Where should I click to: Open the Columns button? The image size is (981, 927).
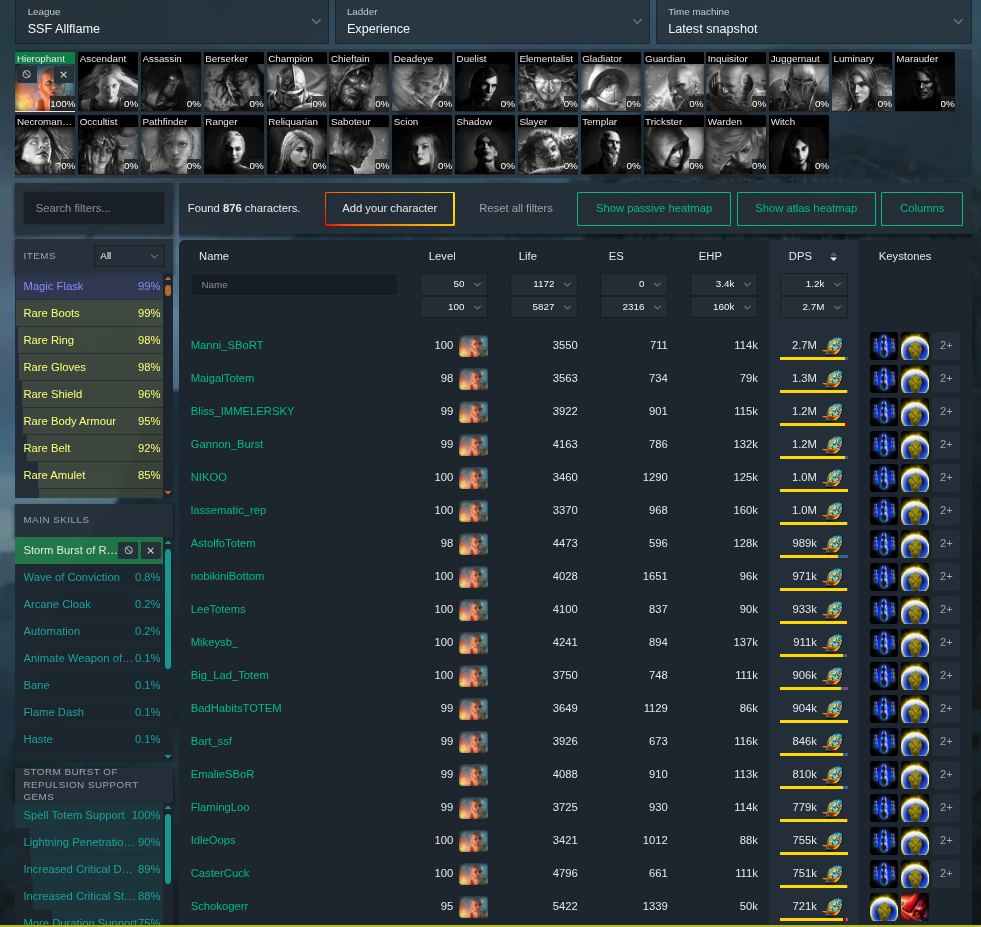click(x=922, y=208)
